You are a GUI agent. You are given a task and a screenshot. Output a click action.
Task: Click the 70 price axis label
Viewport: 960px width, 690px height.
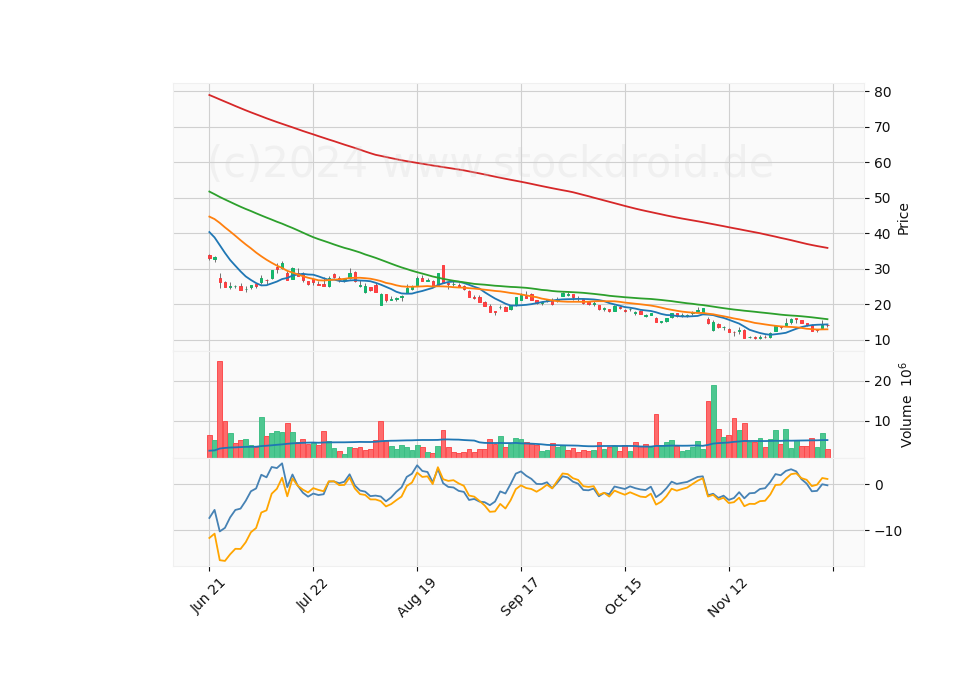882,128
